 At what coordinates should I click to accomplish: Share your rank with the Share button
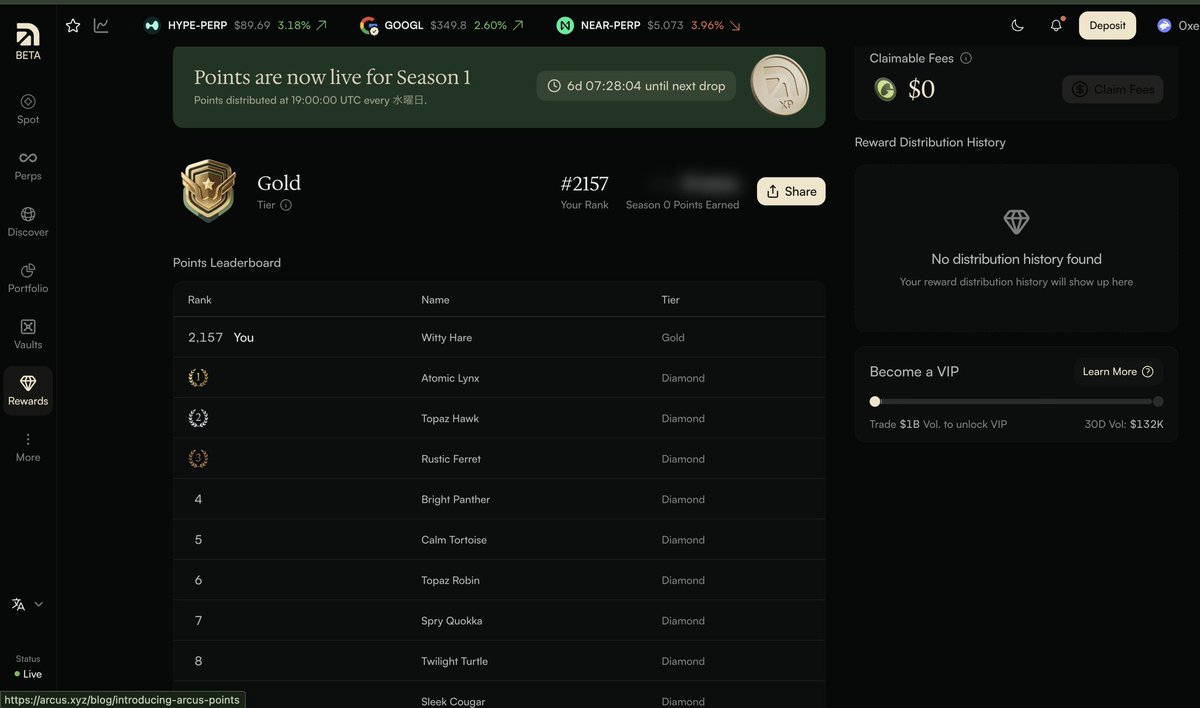791,191
